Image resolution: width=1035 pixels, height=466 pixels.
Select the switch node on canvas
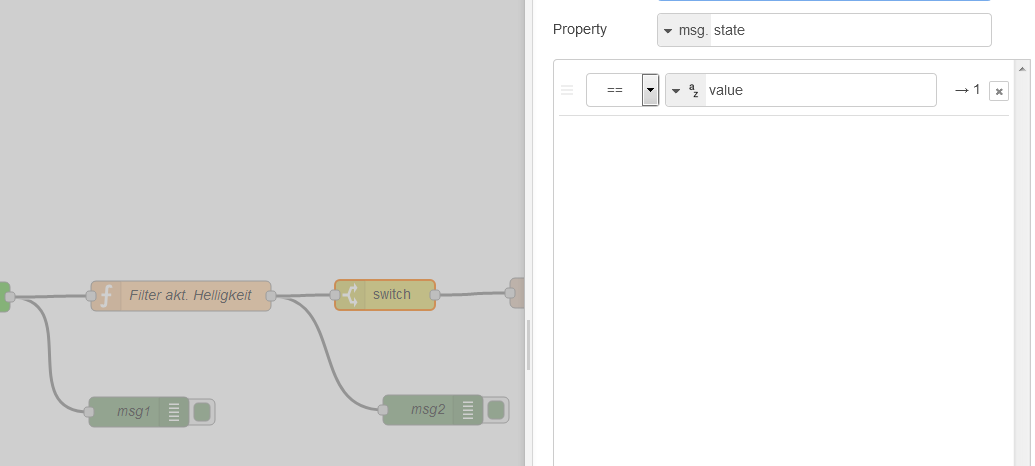385,294
